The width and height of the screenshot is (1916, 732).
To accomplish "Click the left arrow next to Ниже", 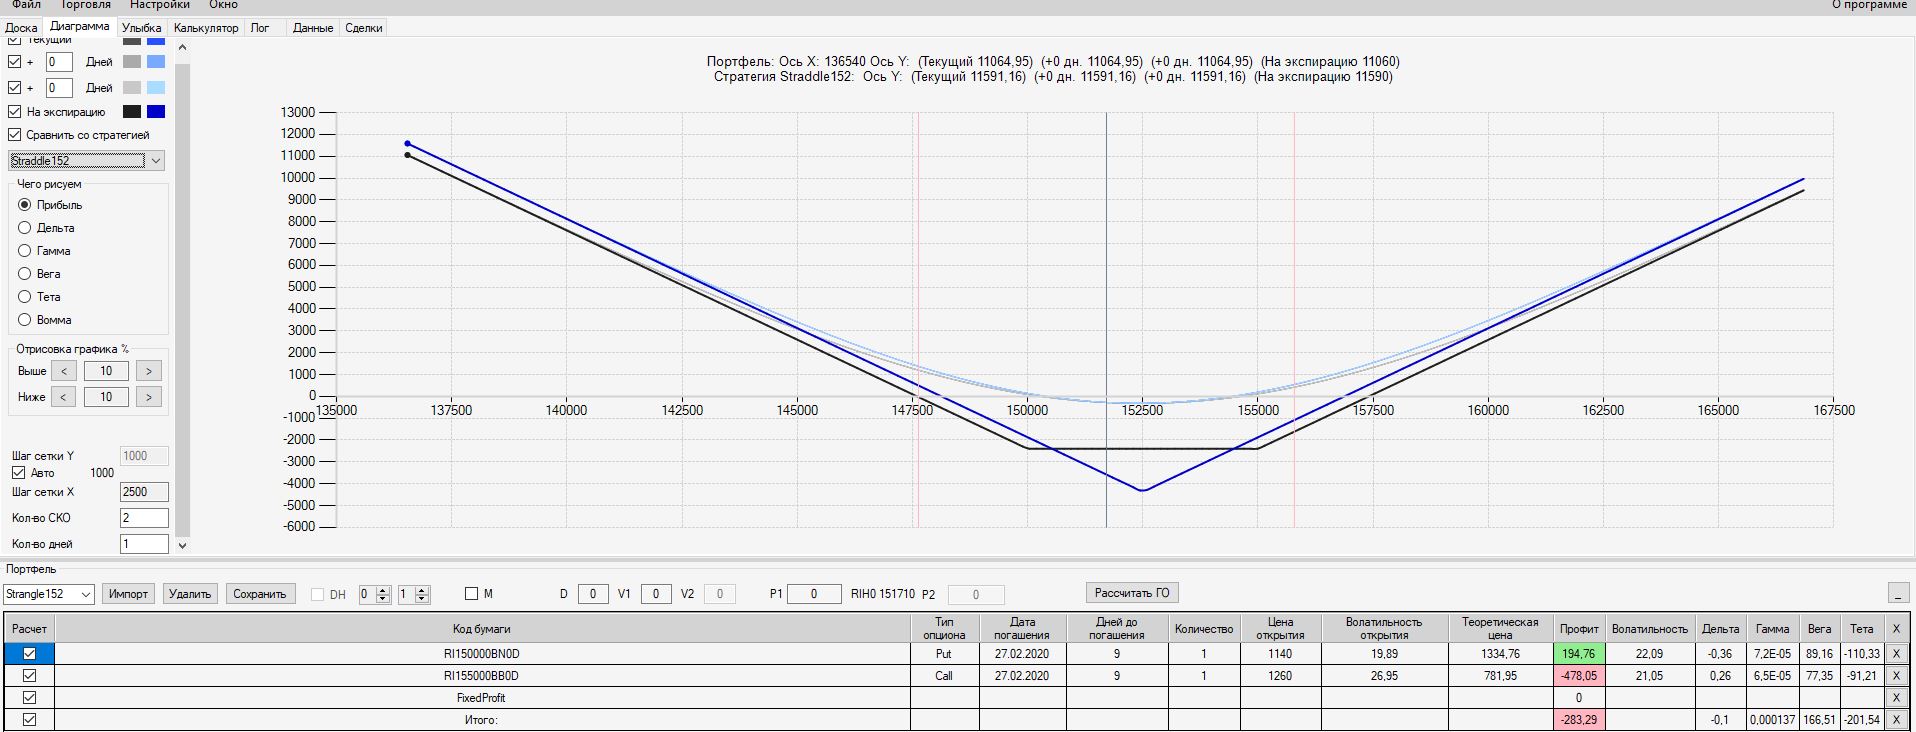I will point(64,397).
